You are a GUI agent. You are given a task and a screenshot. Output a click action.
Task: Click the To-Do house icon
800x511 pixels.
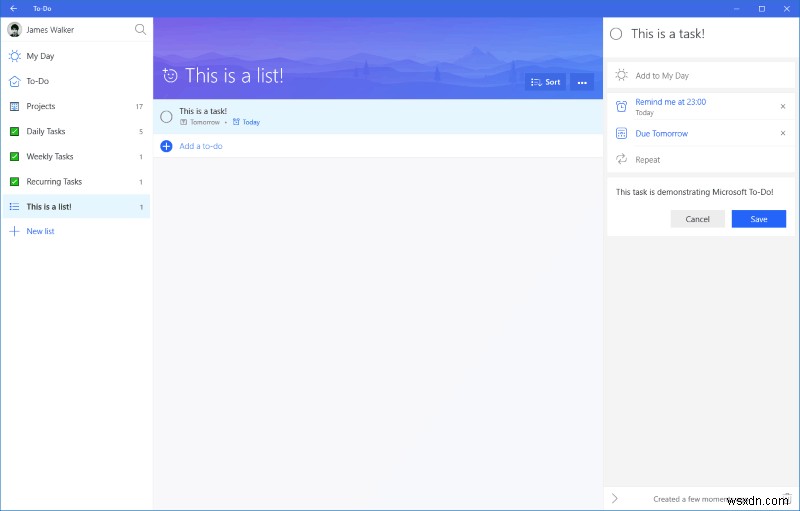15,81
